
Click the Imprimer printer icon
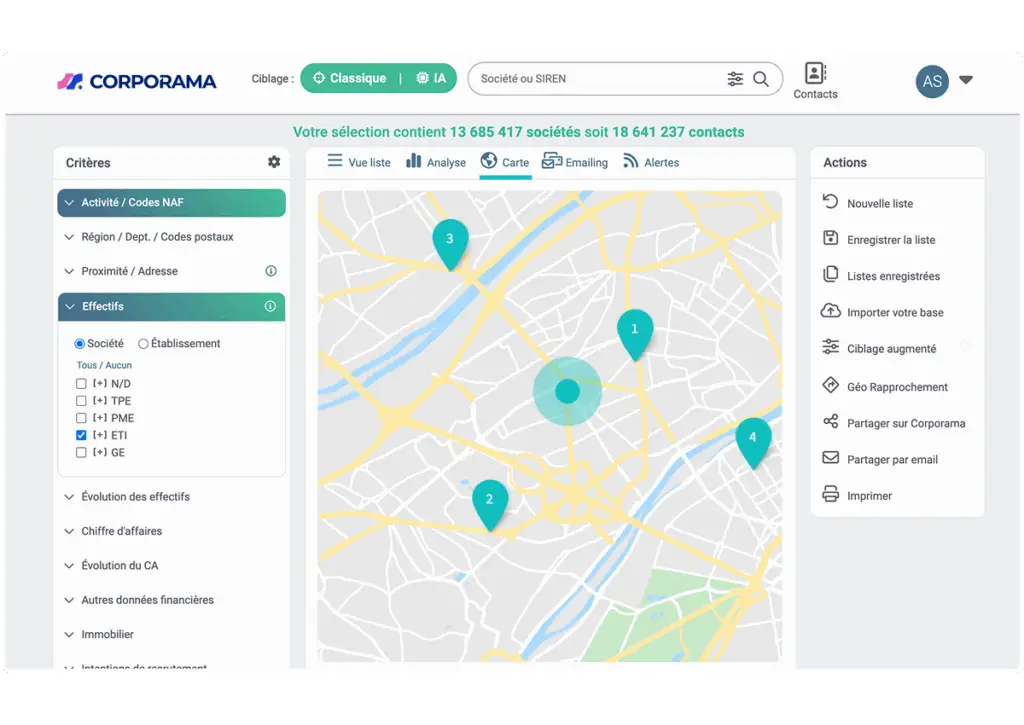coord(831,494)
